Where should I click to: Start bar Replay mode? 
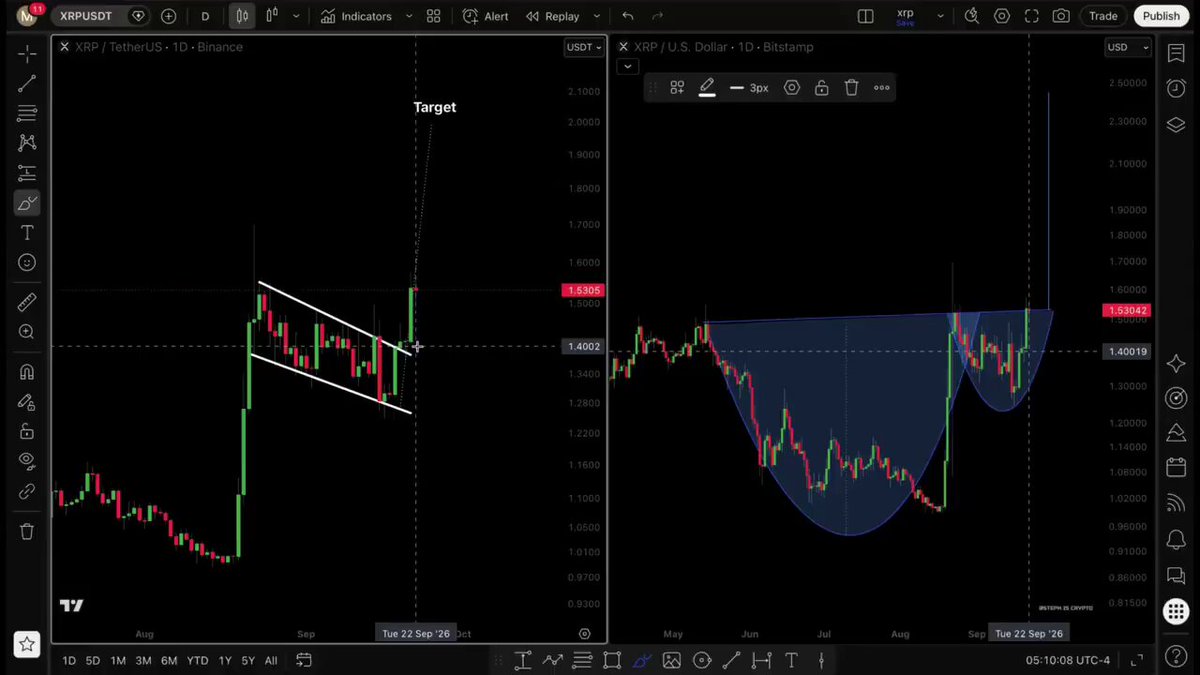(553, 16)
